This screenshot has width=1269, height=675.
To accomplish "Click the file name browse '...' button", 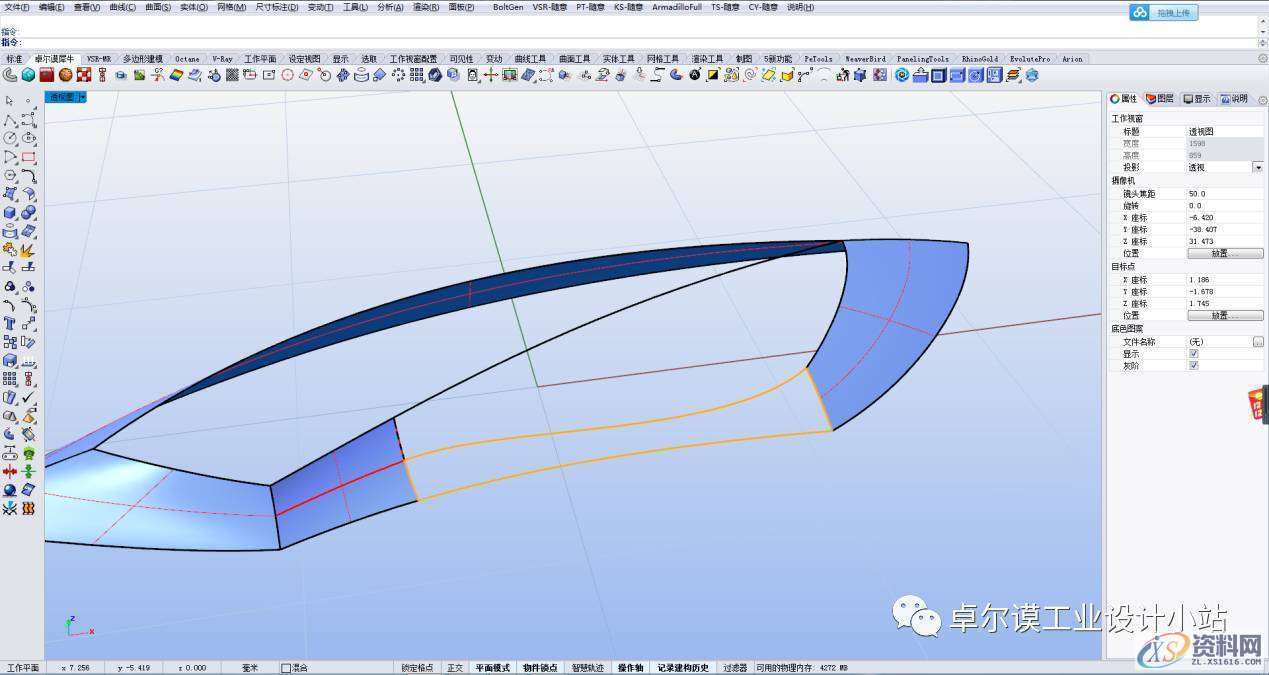I will tap(1257, 341).
